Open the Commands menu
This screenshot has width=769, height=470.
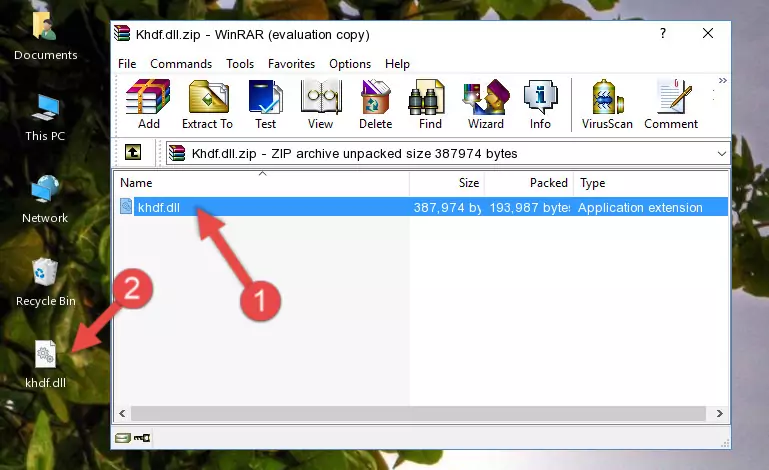181,64
